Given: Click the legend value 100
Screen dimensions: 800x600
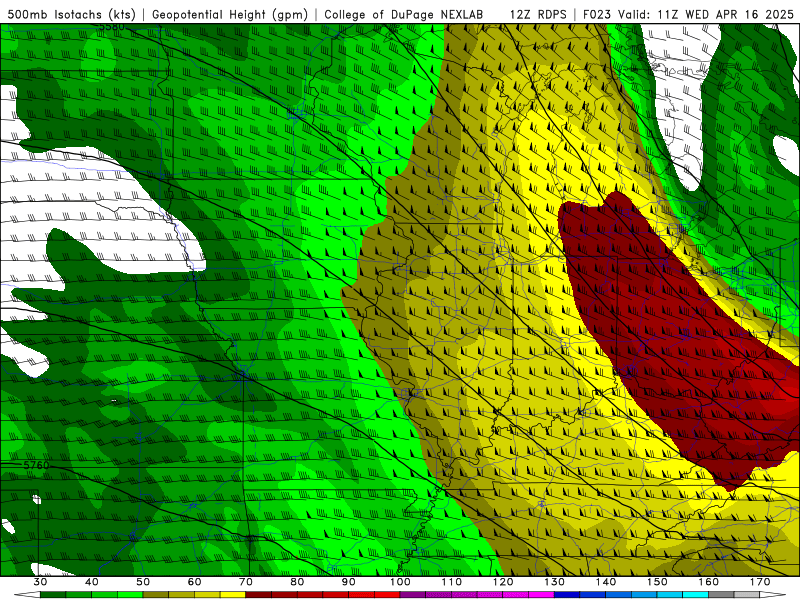Looking at the screenshot, I should pos(401,582).
